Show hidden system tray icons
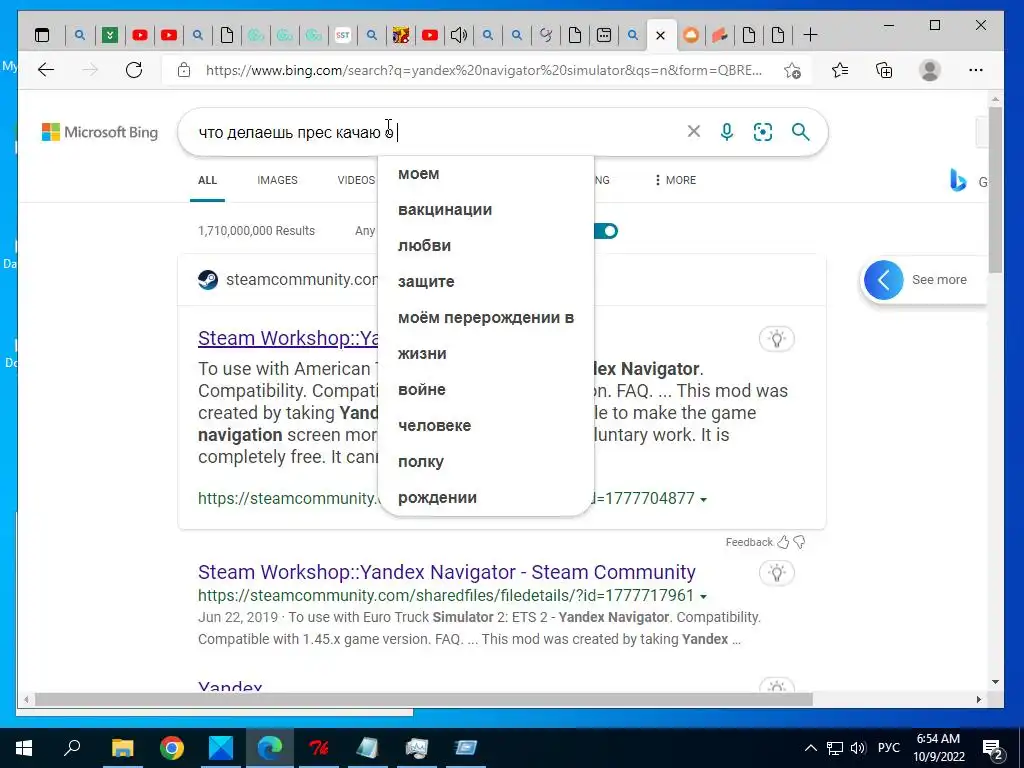This screenshot has height=768, width=1024. point(810,748)
